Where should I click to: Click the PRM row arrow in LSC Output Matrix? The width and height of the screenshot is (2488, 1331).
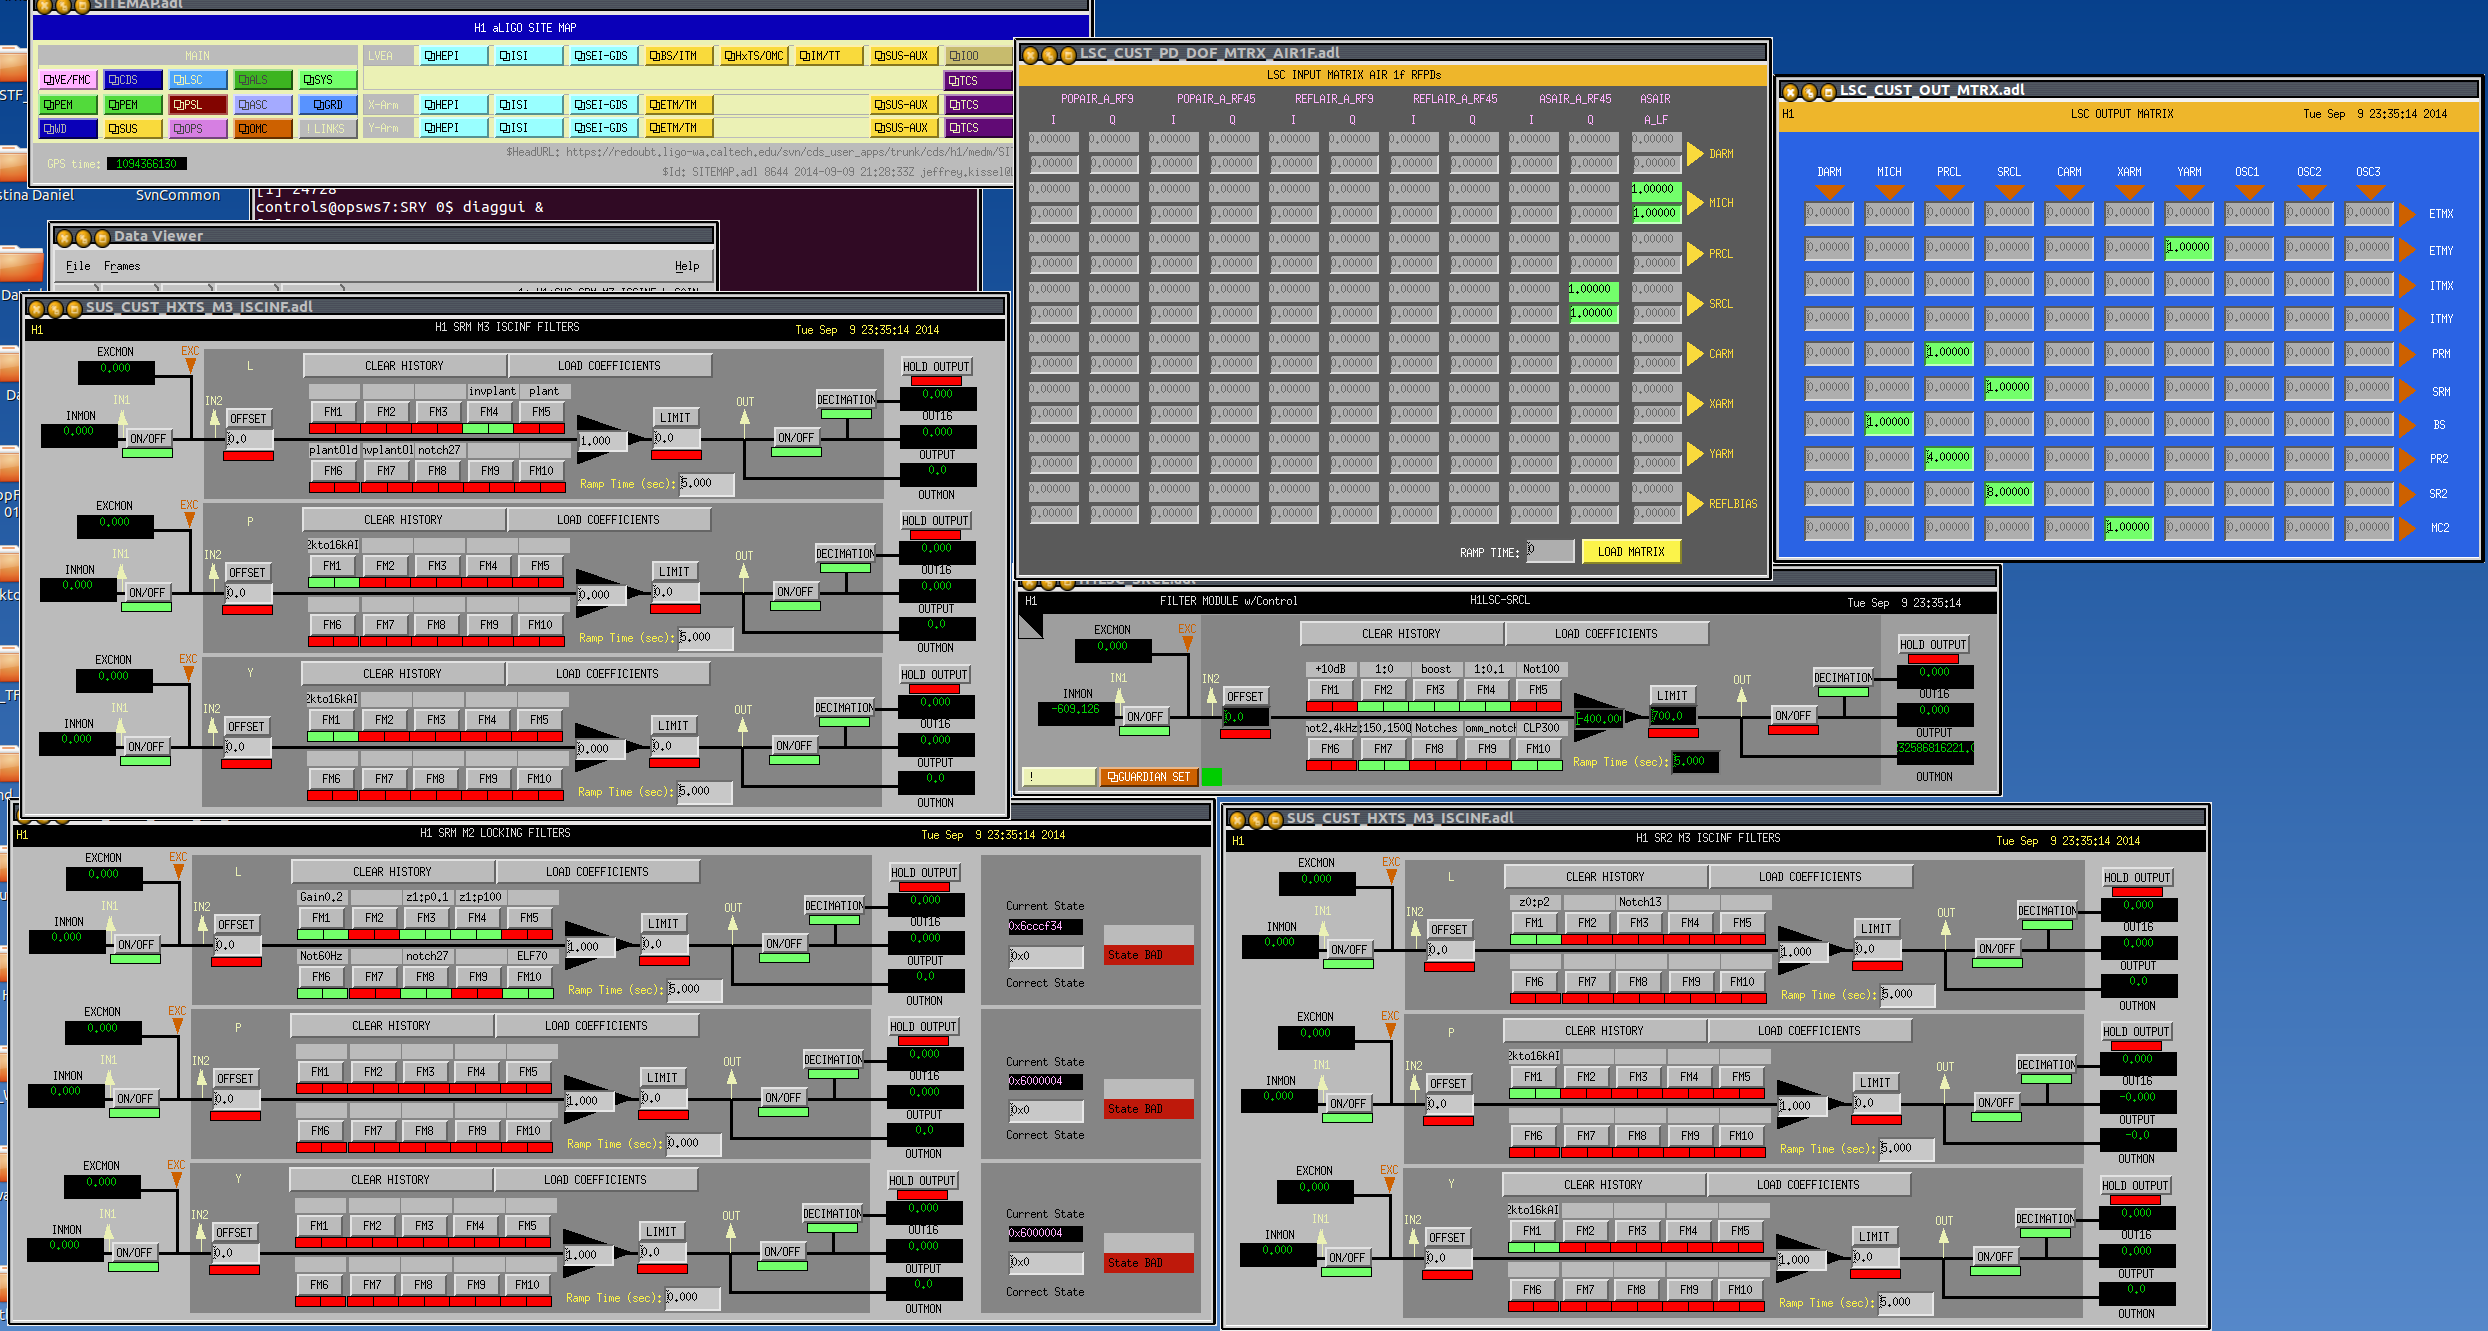tap(2408, 354)
